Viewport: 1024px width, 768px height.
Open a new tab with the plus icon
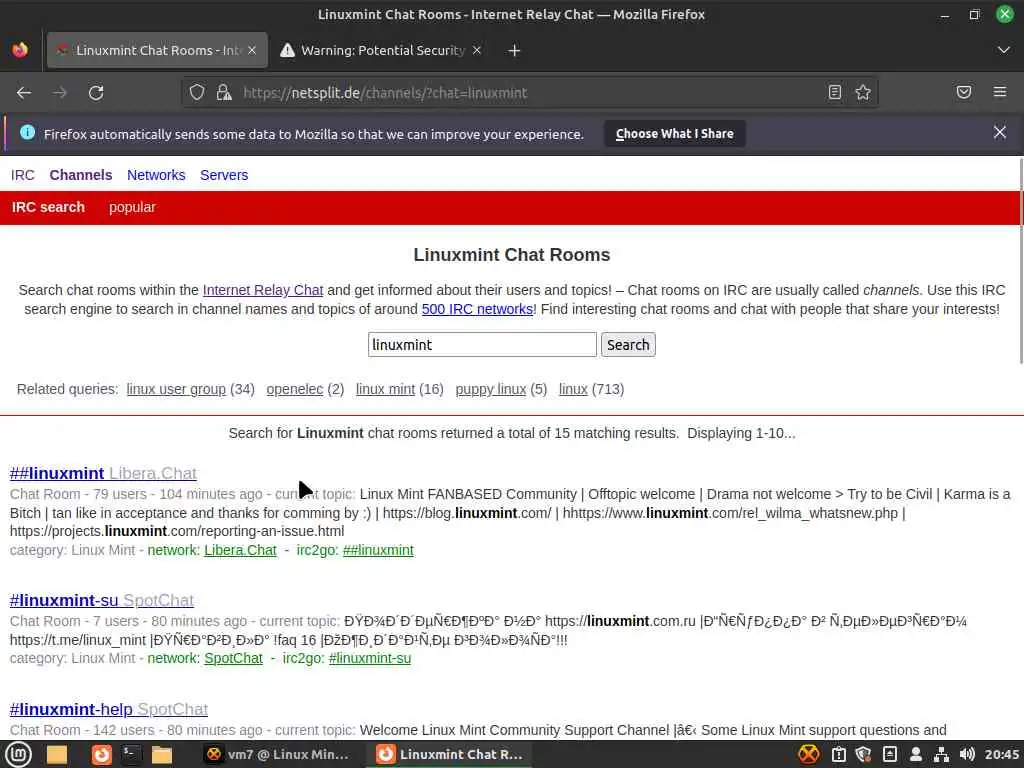(x=514, y=50)
